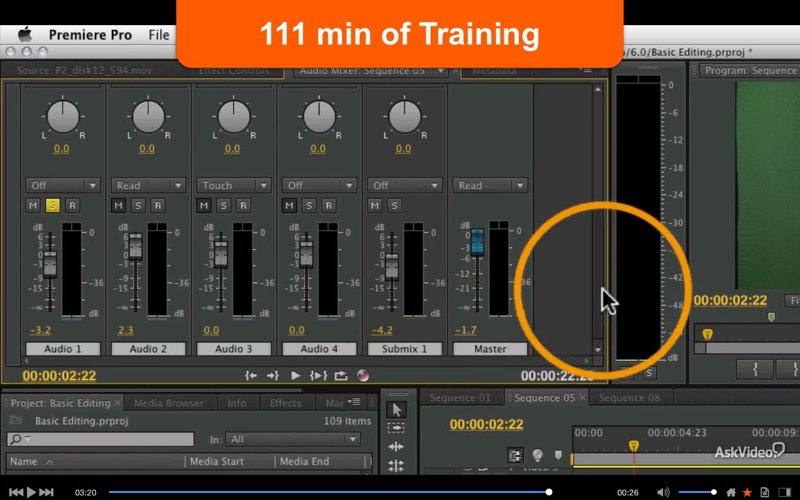This screenshot has height=500, width=800.
Task: Click the Go to Out Point transport icon
Action: click(273, 376)
